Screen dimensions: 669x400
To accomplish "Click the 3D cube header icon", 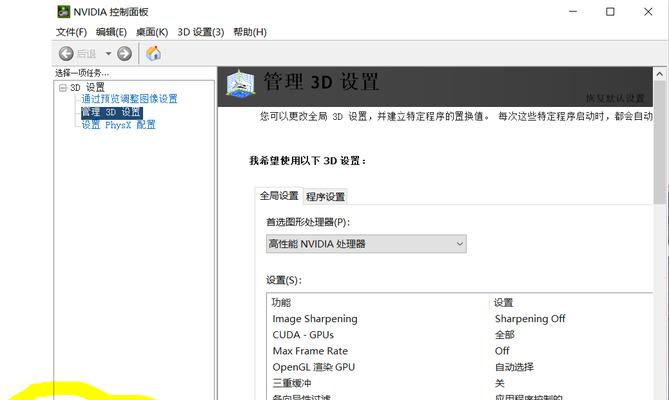I will [240, 84].
